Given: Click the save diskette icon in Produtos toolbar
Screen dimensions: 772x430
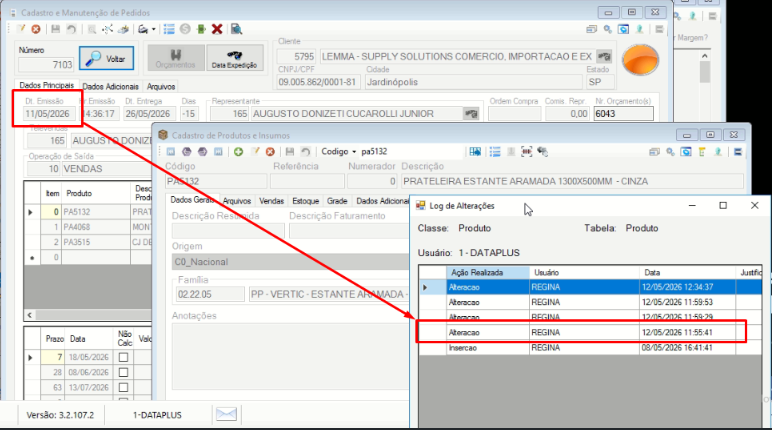Looking at the screenshot, I should click(290, 152).
